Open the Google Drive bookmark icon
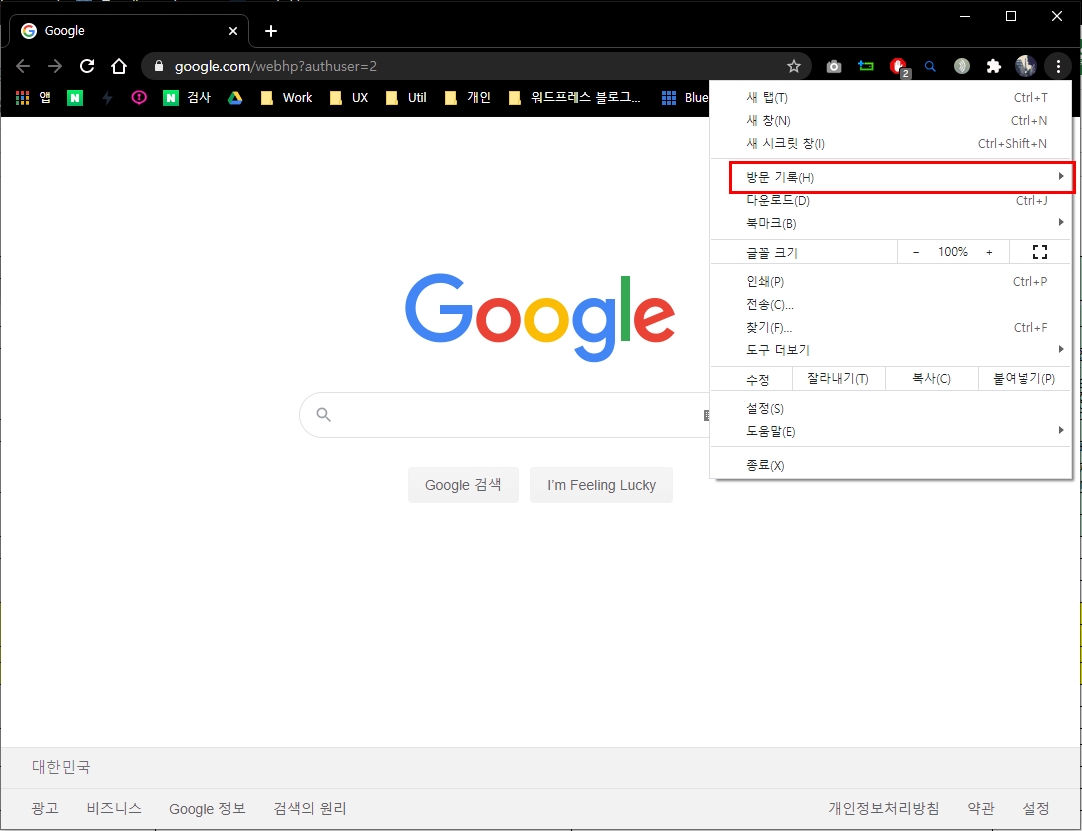Screen dimensions: 1082x831 click(x=235, y=98)
